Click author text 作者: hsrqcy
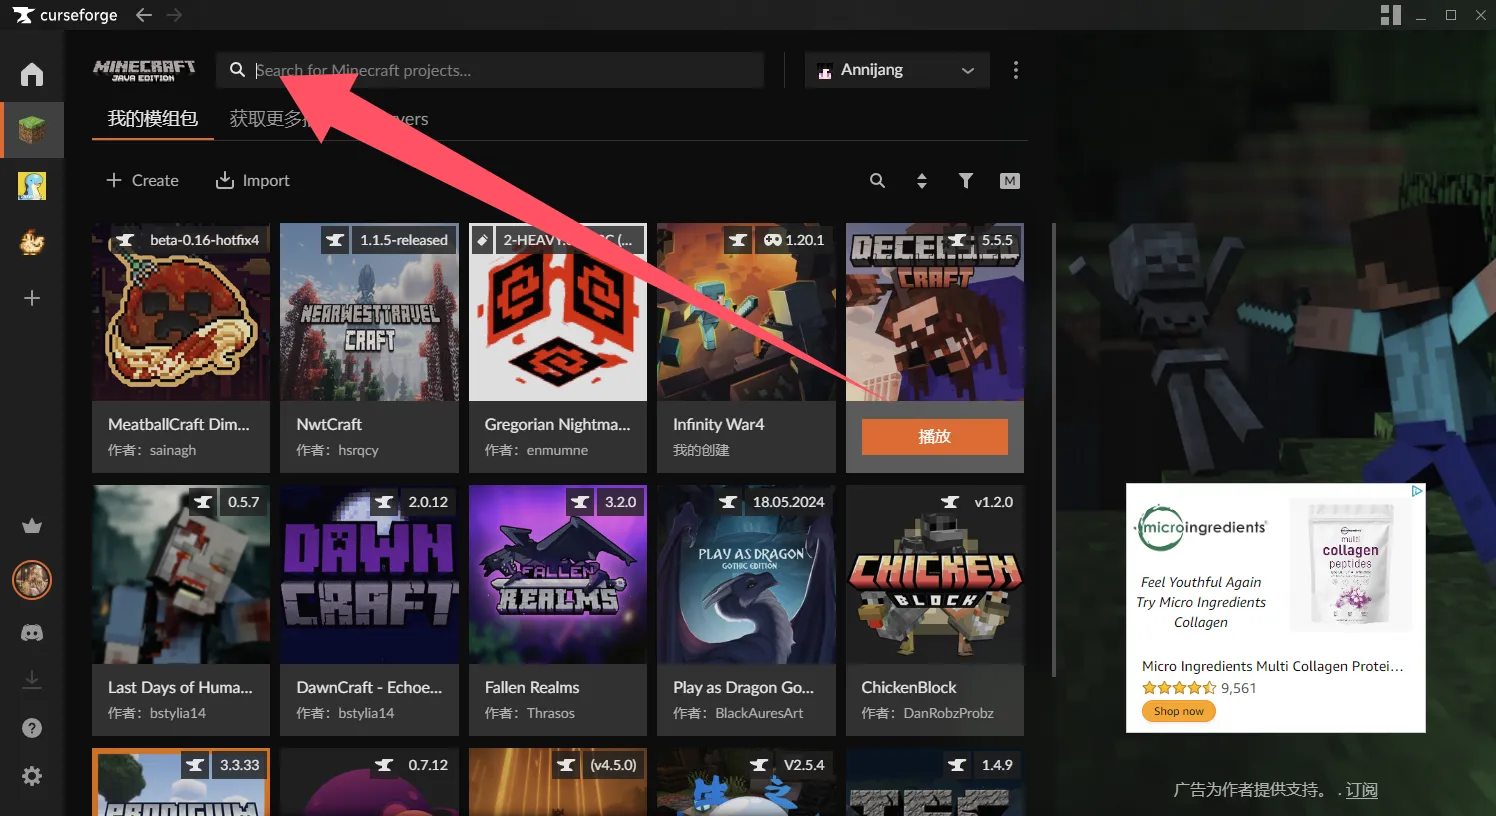1496x816 pixels. (x=337, y=450)
